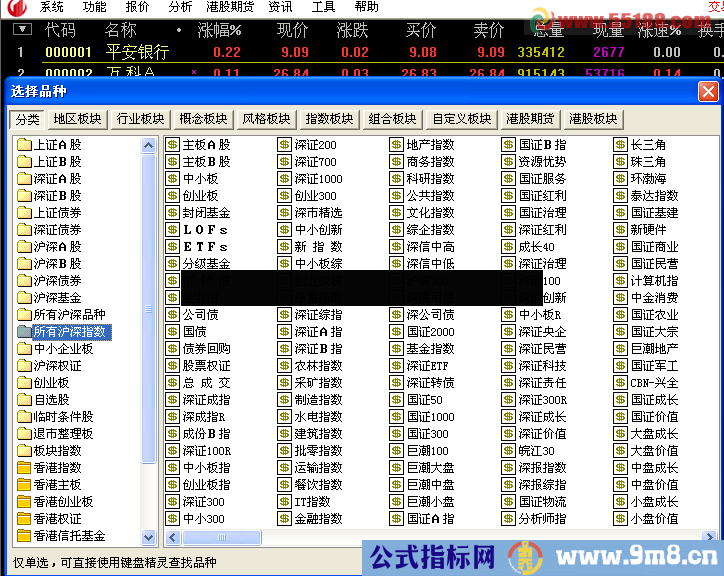Open the 分析 menu
The image size is (724, 576).
[180, 7]
